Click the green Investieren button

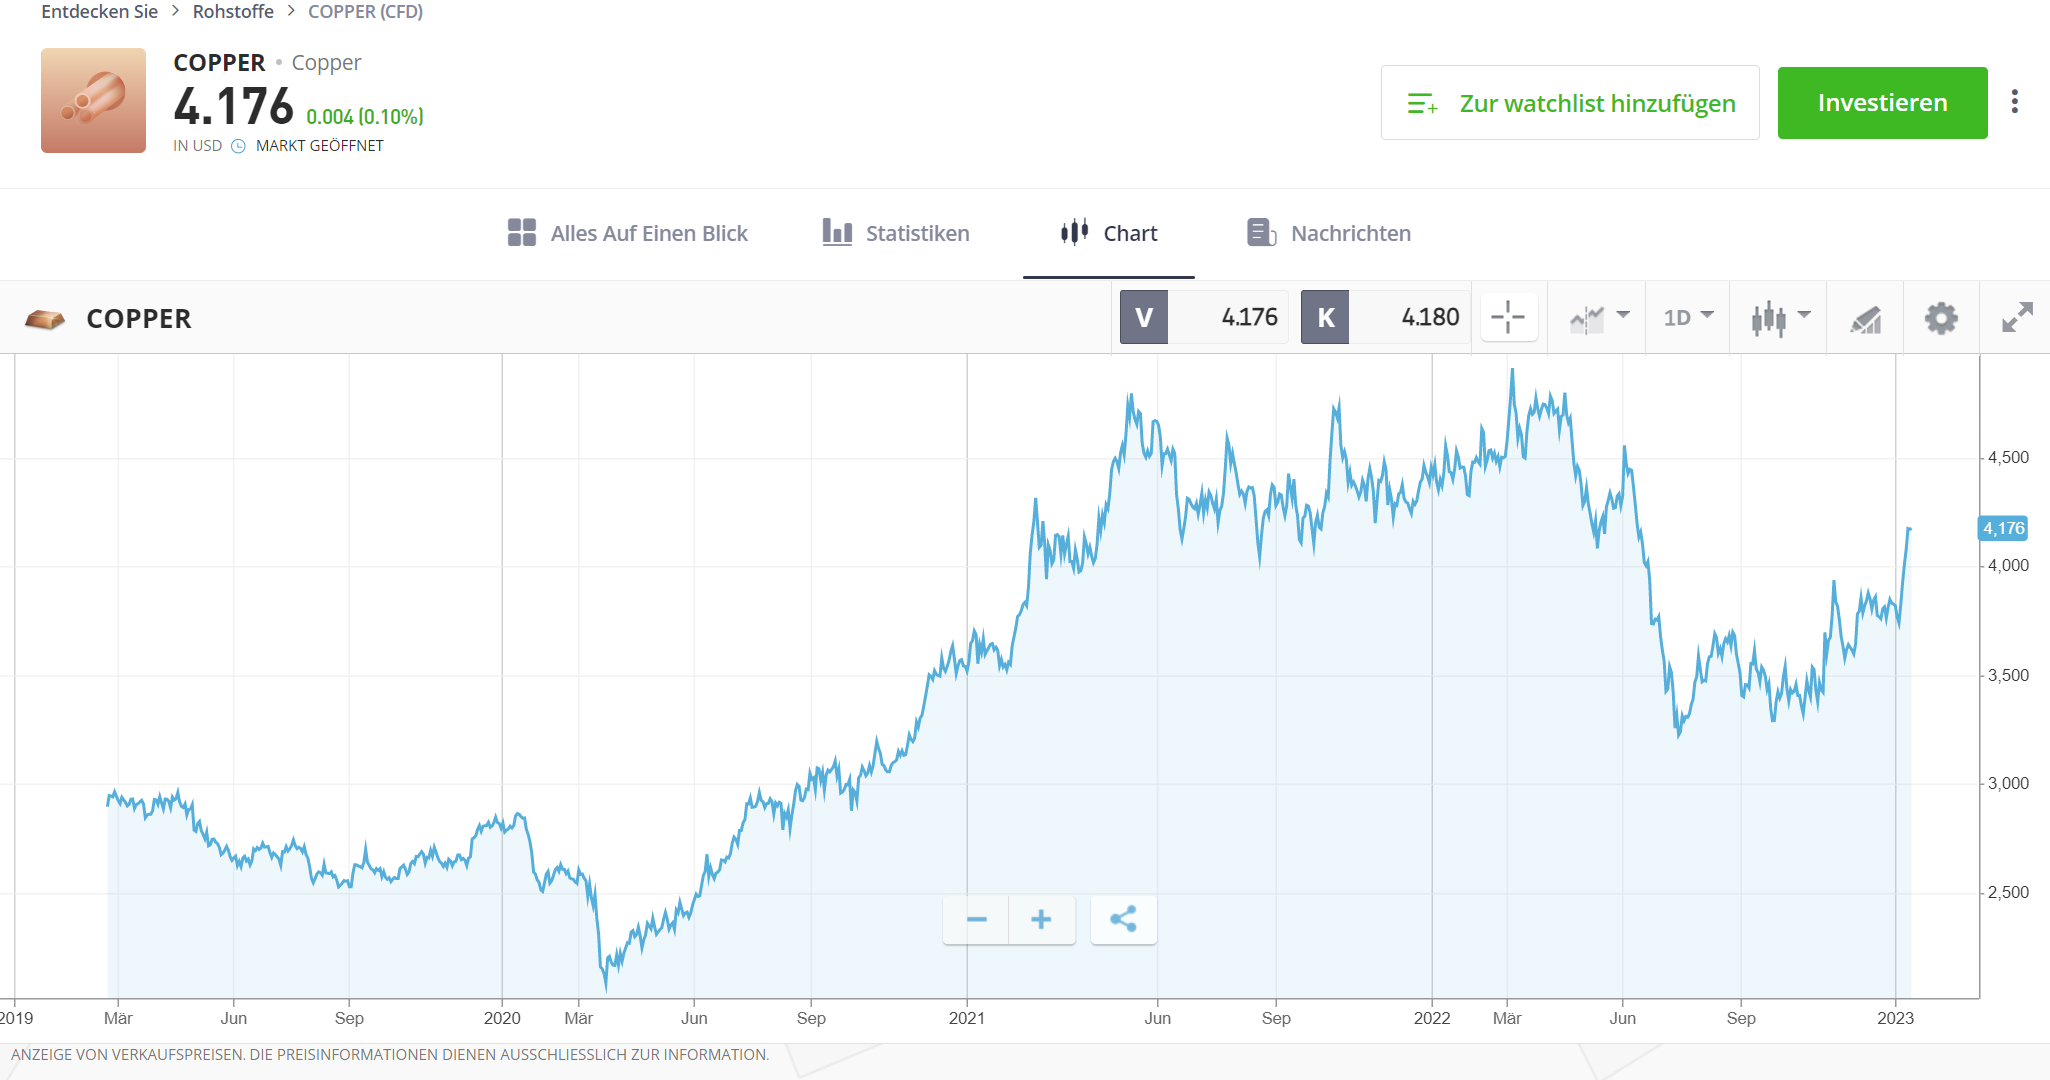click(x=1882, y=103)
